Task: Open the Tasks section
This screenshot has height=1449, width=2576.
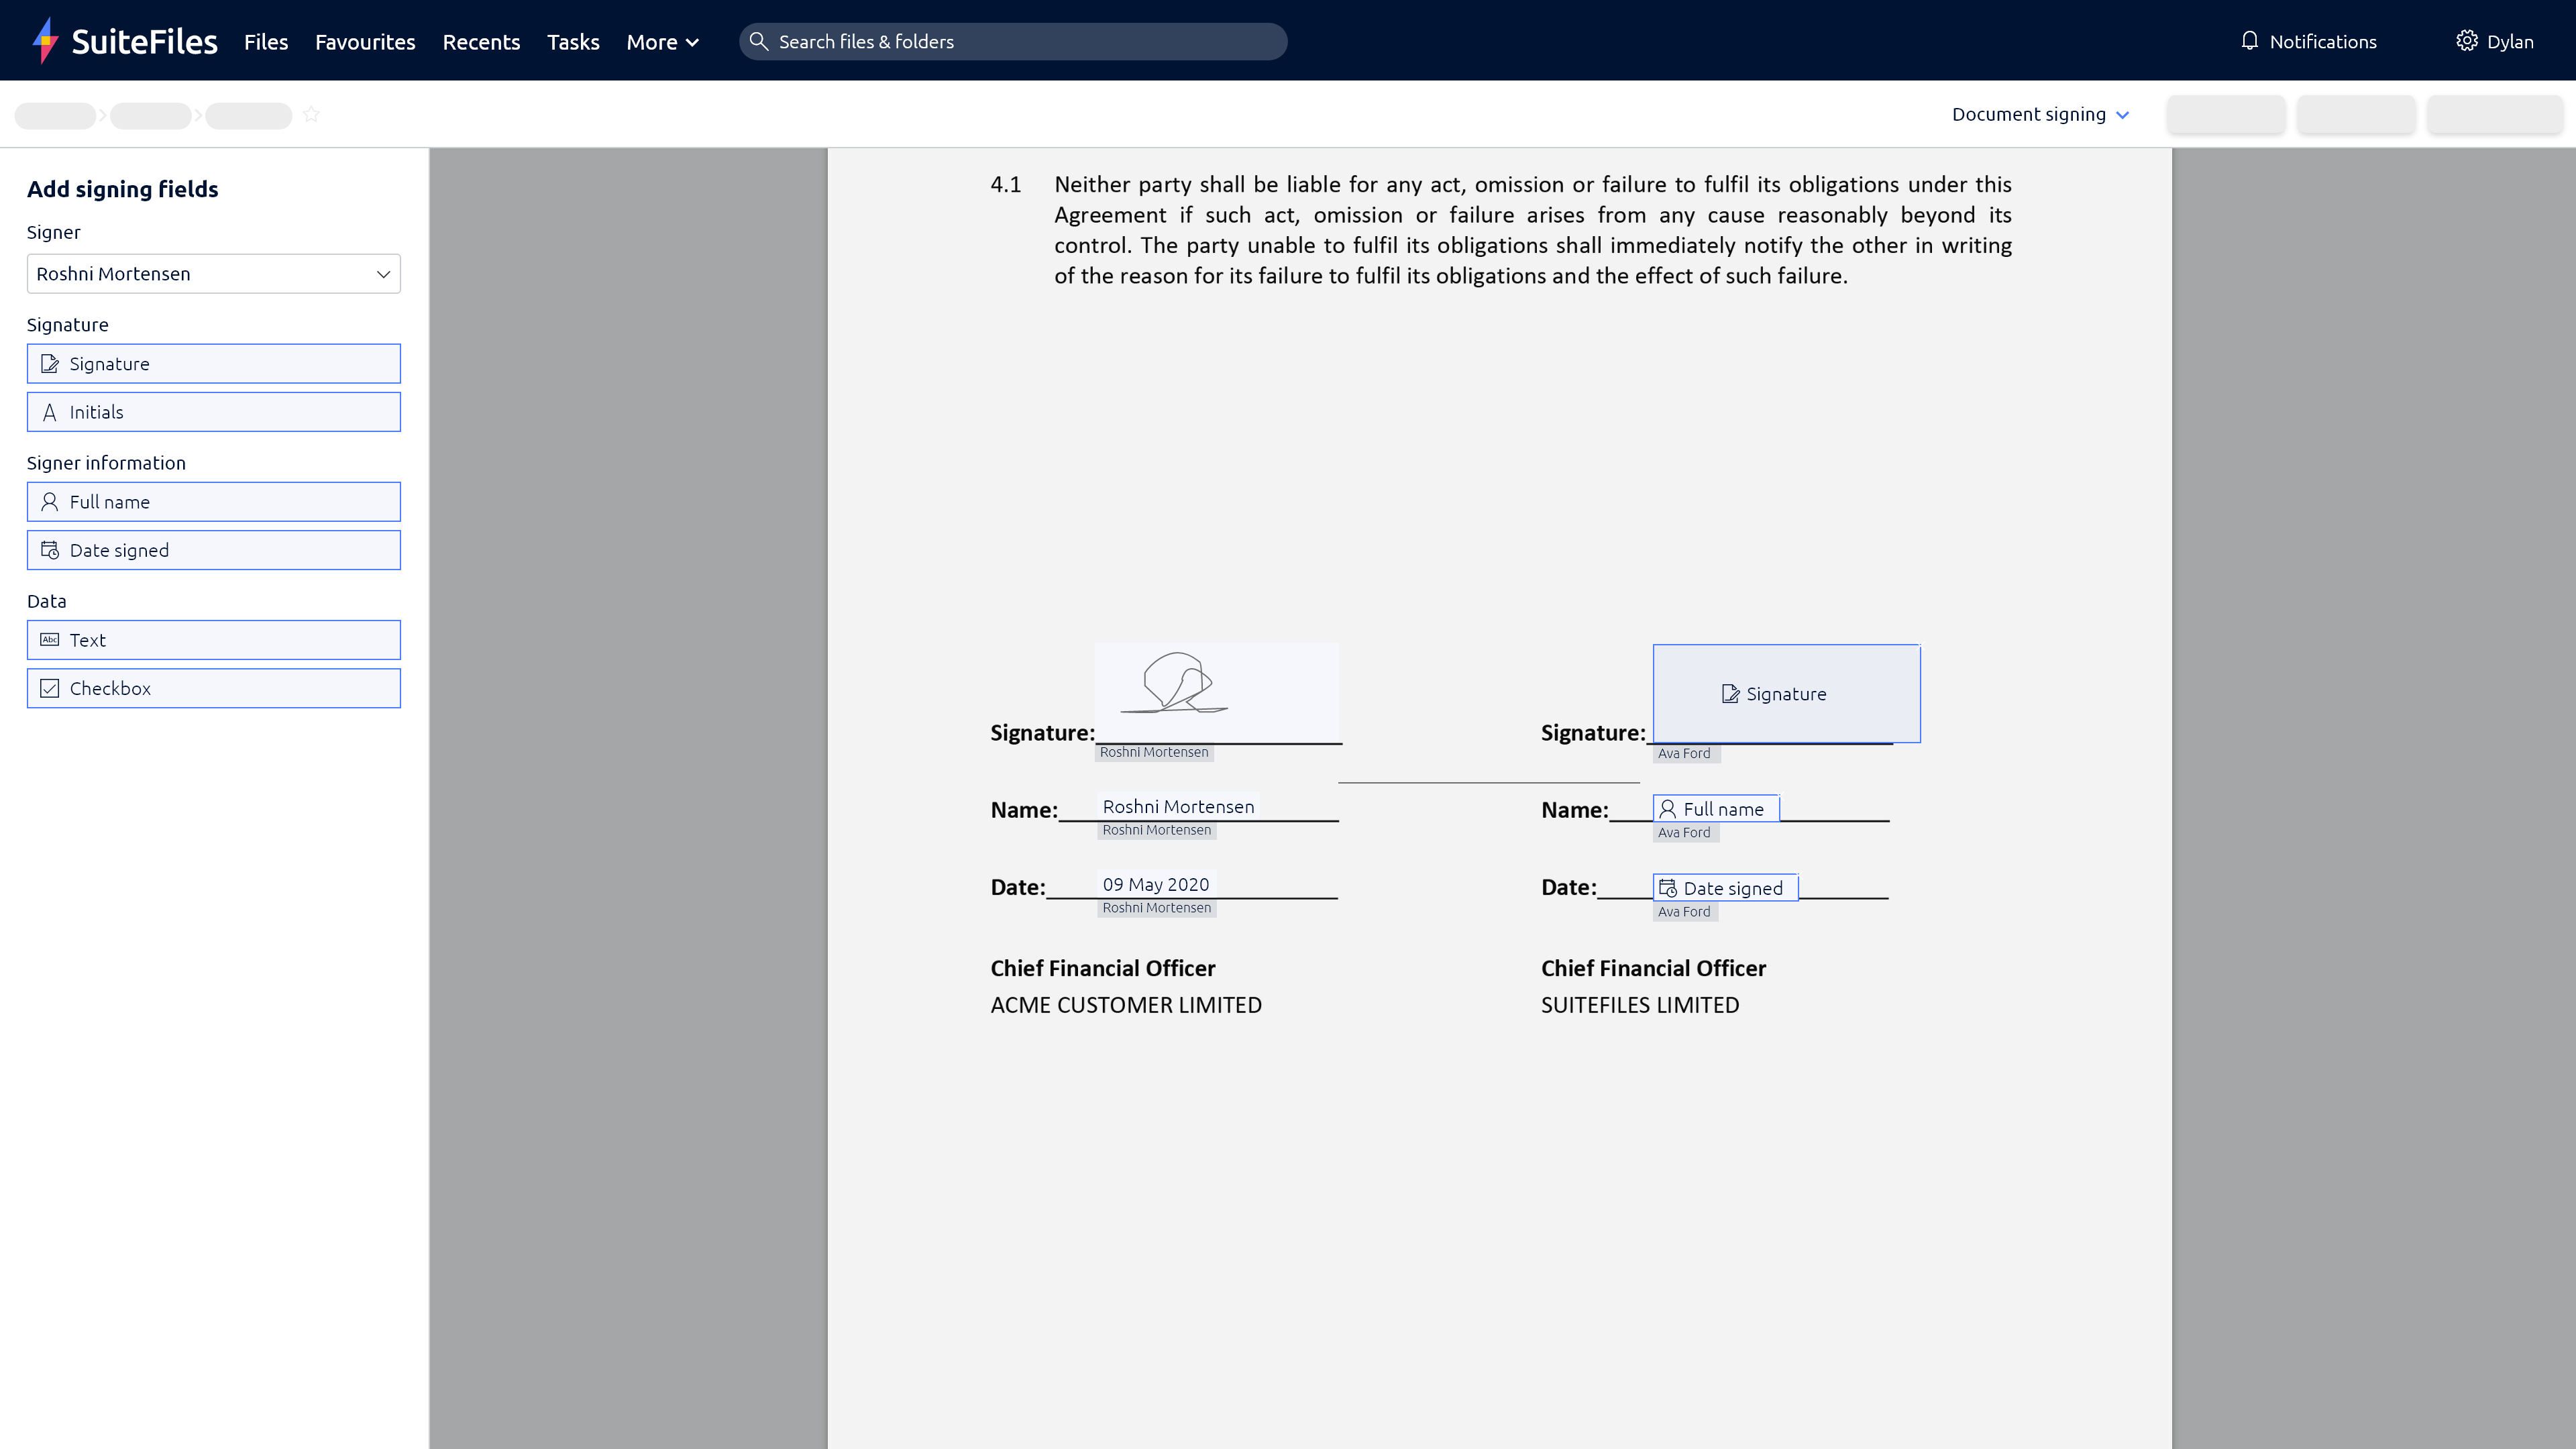Action: 572,42
